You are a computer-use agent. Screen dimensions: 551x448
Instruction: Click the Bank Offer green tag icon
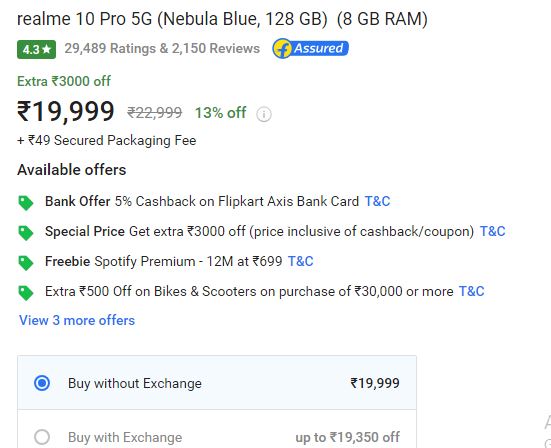click(x=26, y=203)
